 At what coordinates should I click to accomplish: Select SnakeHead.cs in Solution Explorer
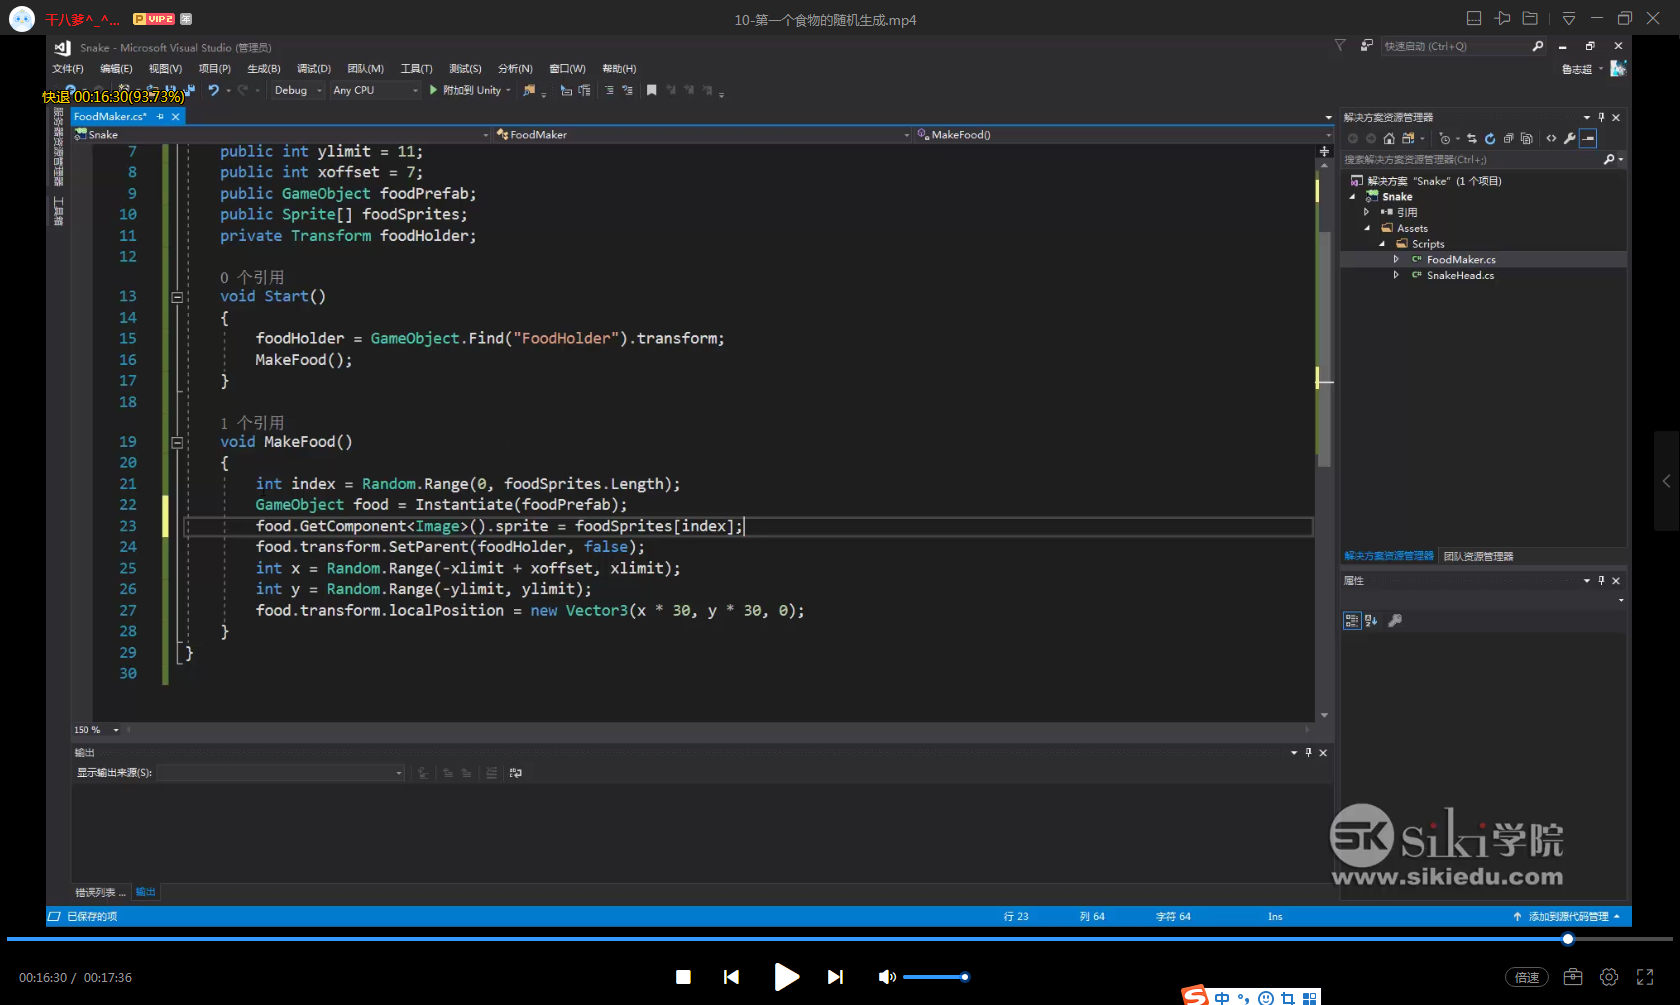click(1460, 276)
